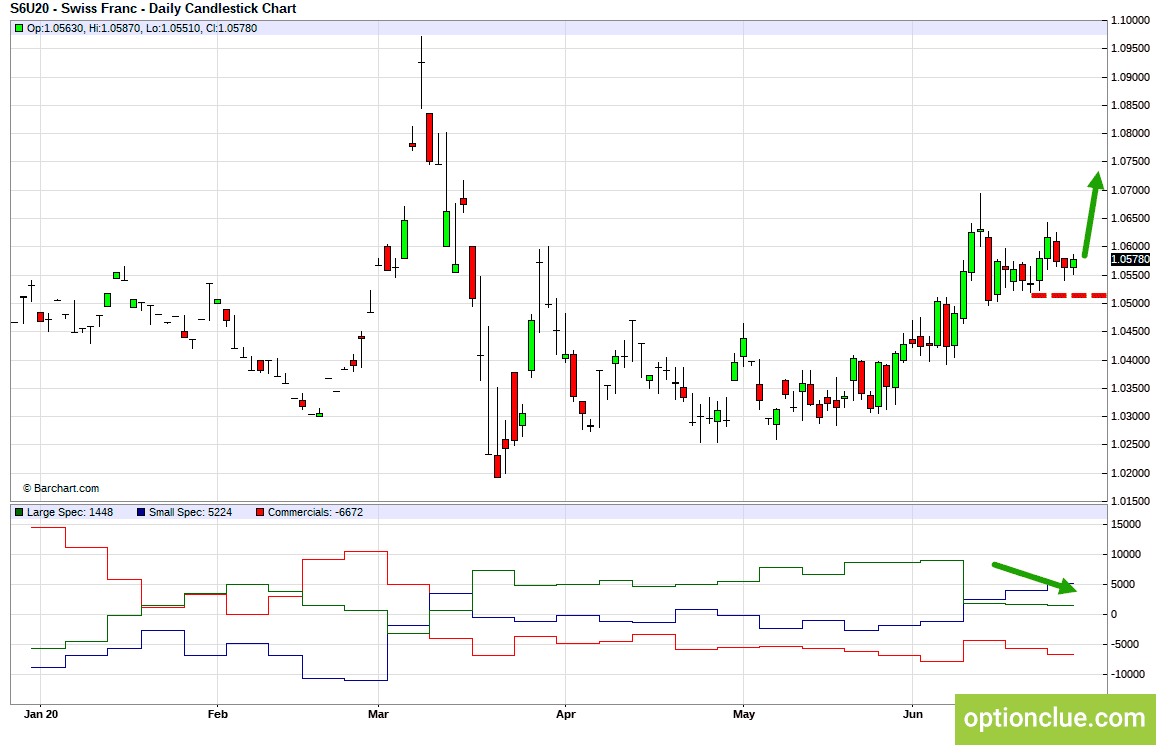Click the 1.08000 price axis label

(x=1130, y=133)
